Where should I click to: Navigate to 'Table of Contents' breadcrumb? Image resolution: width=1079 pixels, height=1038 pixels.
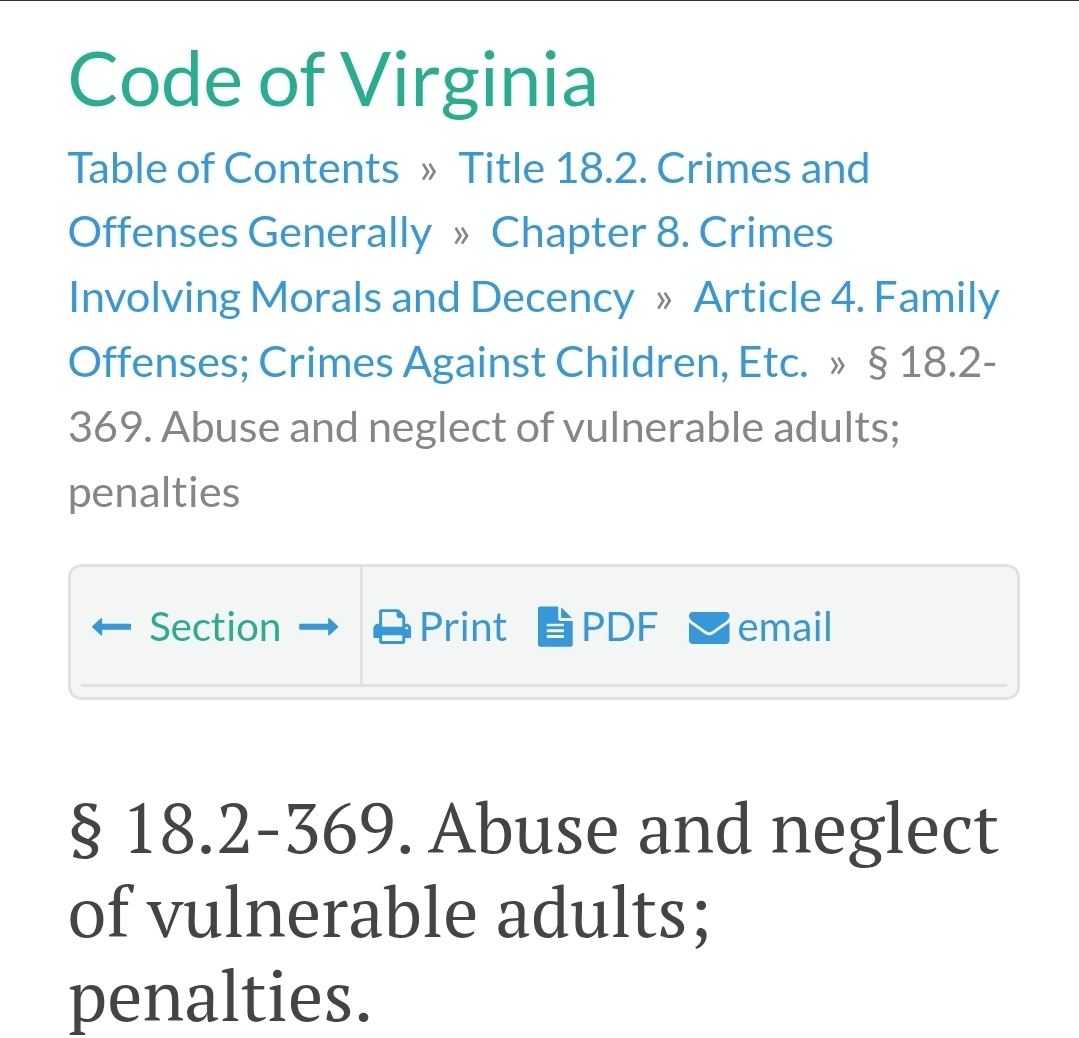click(x=233, y=168)
